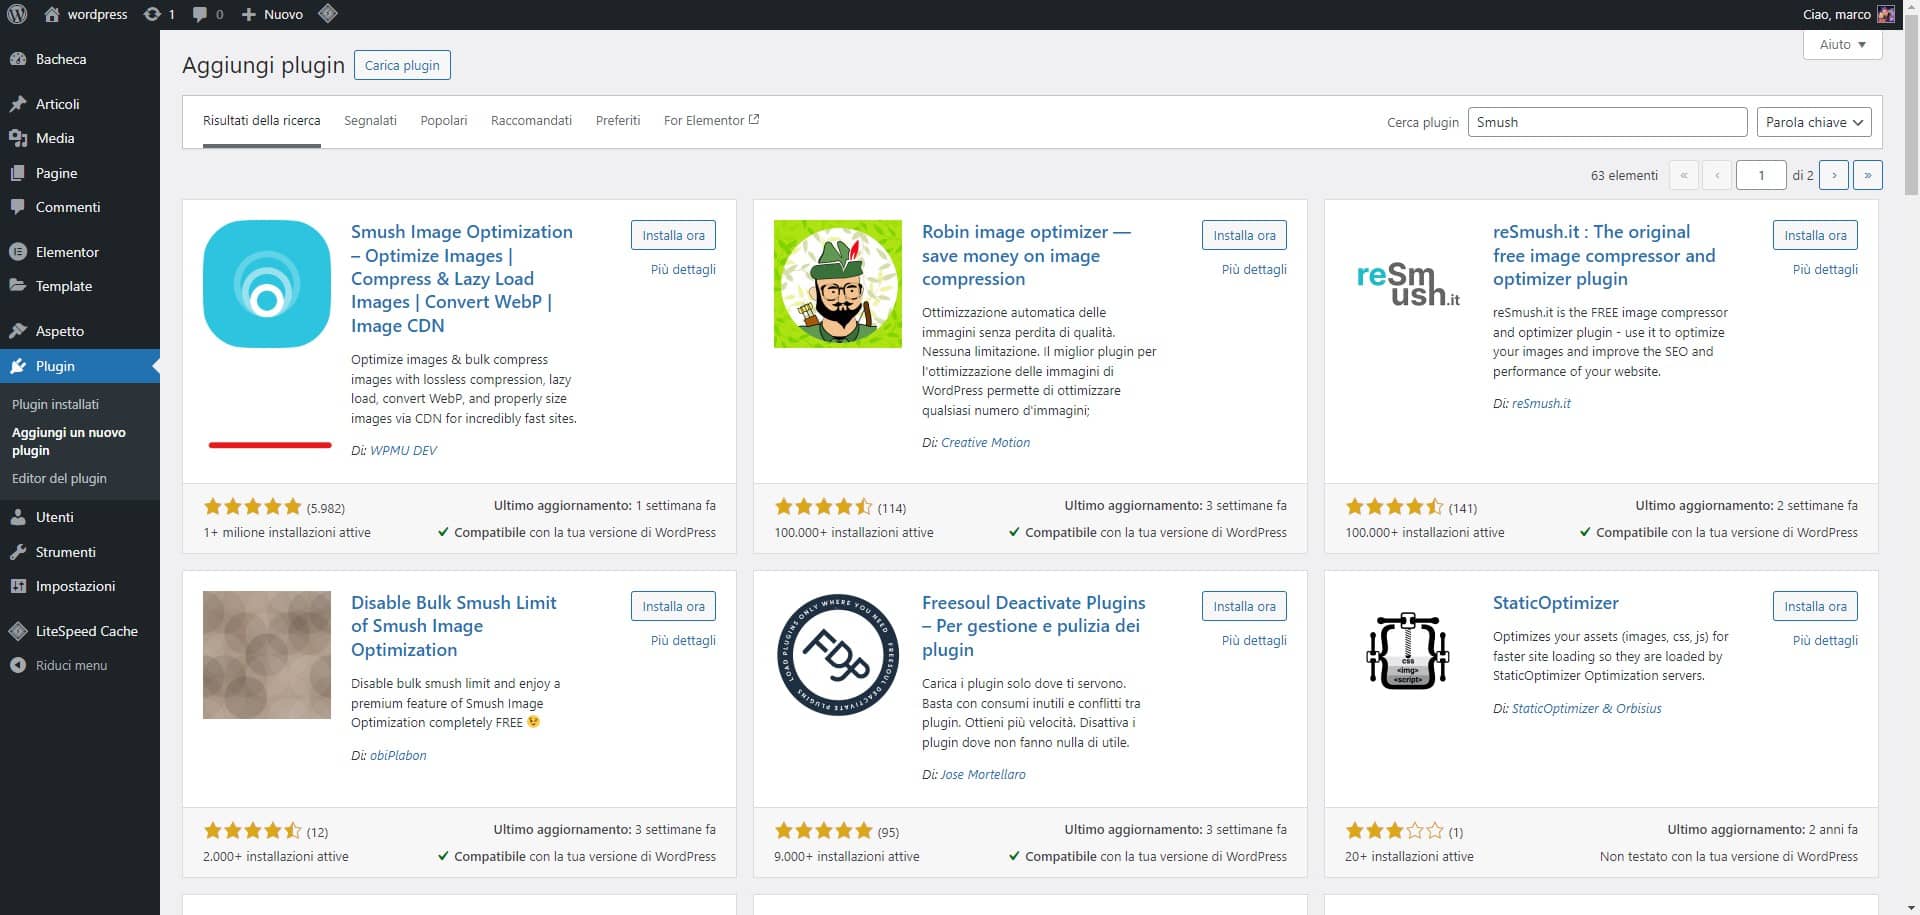Open Disable Bulk Smush Limit title link

pos(453,626)
